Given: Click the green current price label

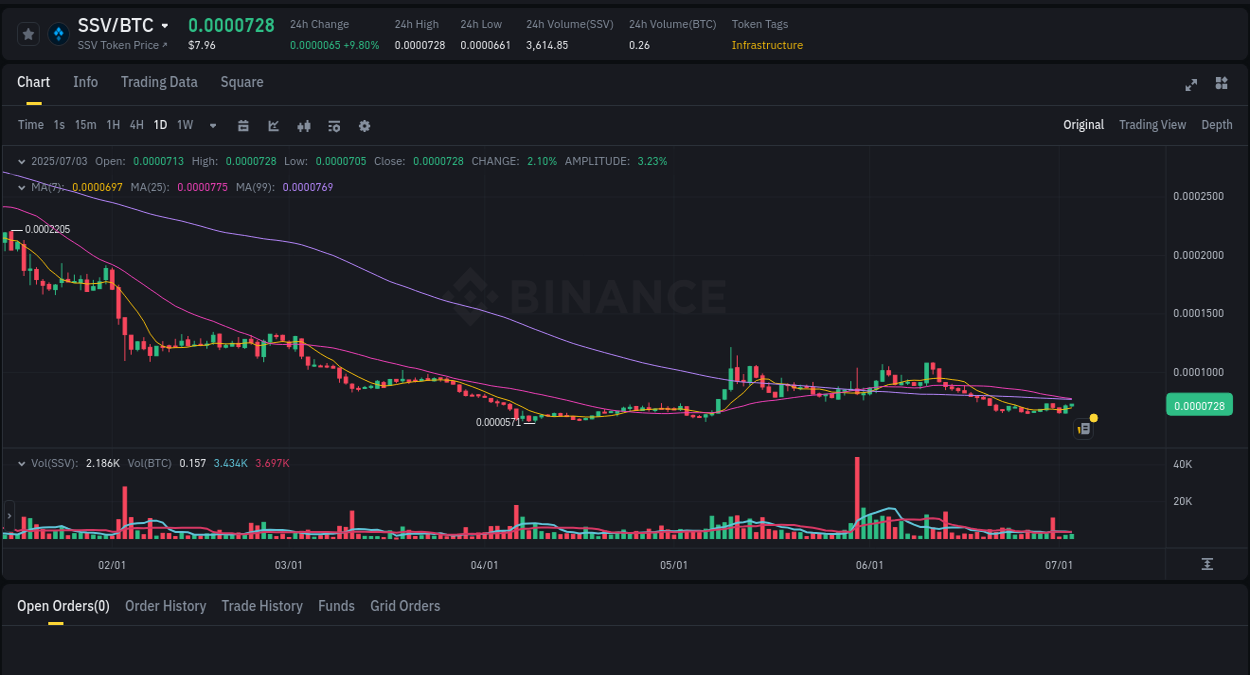Looking at the screenshot, I should (x=1199, y=405).
